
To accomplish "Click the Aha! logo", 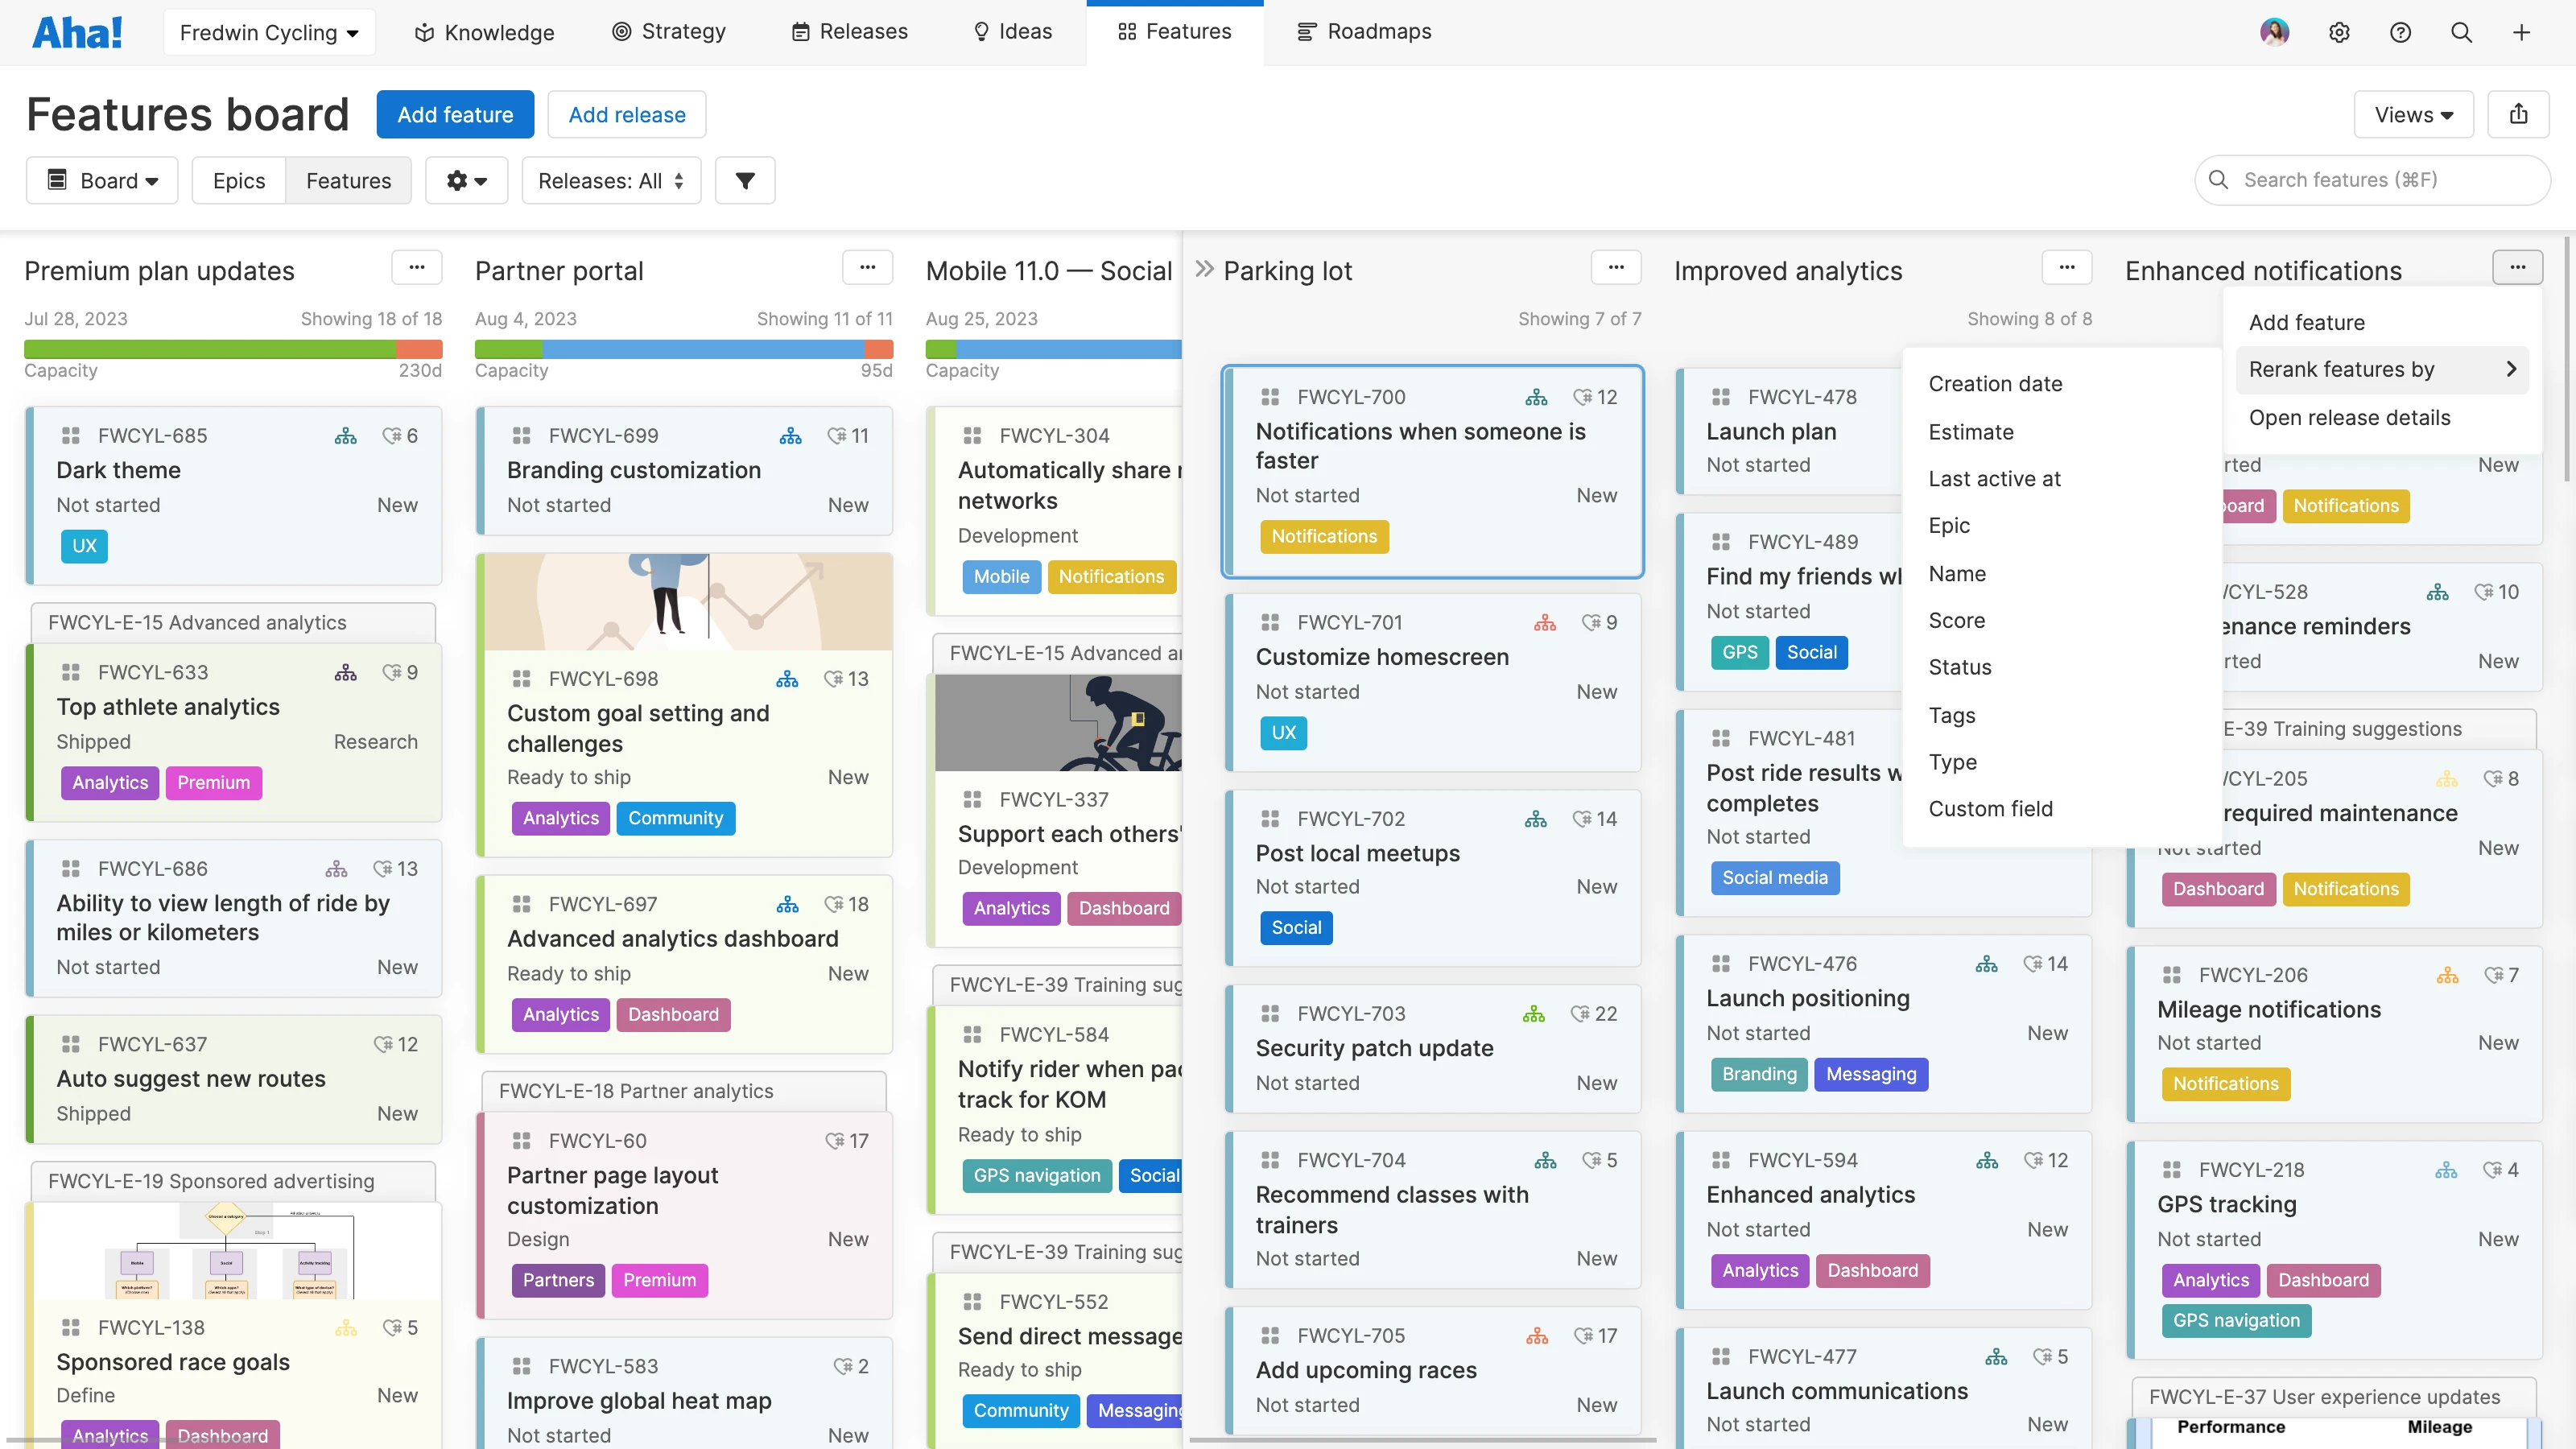I will coord(79,31).
